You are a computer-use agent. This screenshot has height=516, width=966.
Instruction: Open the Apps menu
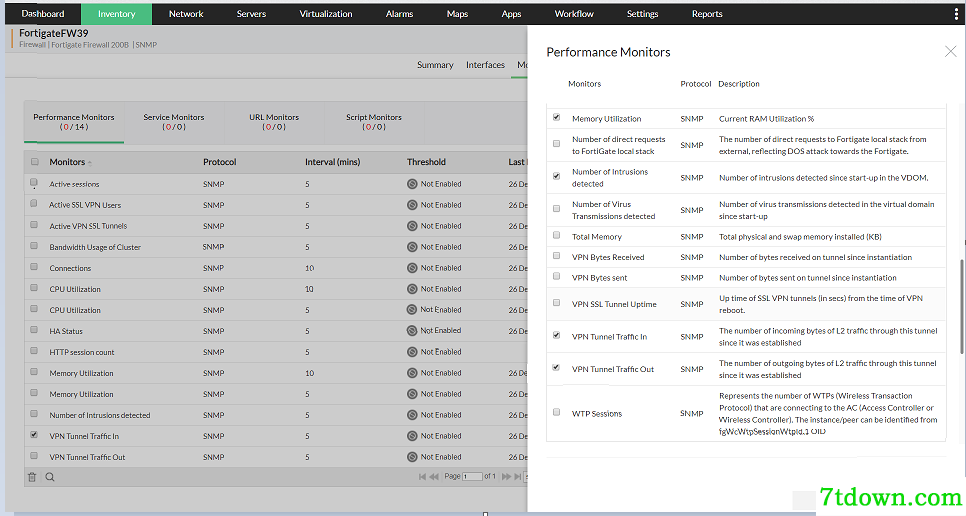coord(511,14)
